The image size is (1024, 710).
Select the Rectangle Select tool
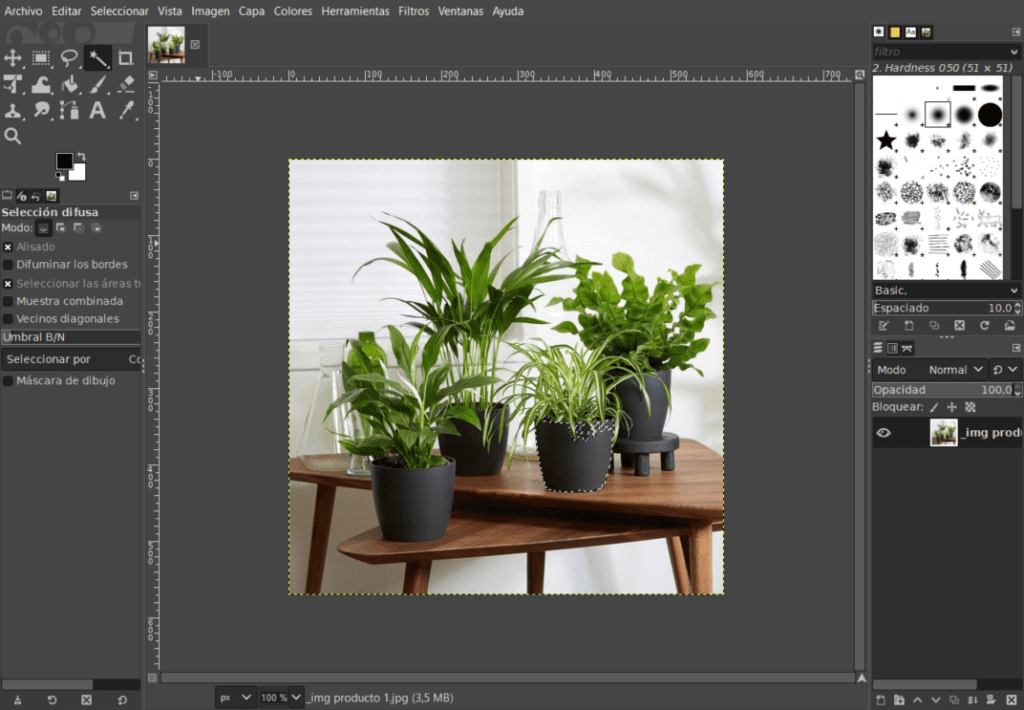click(x=41, y=58)
